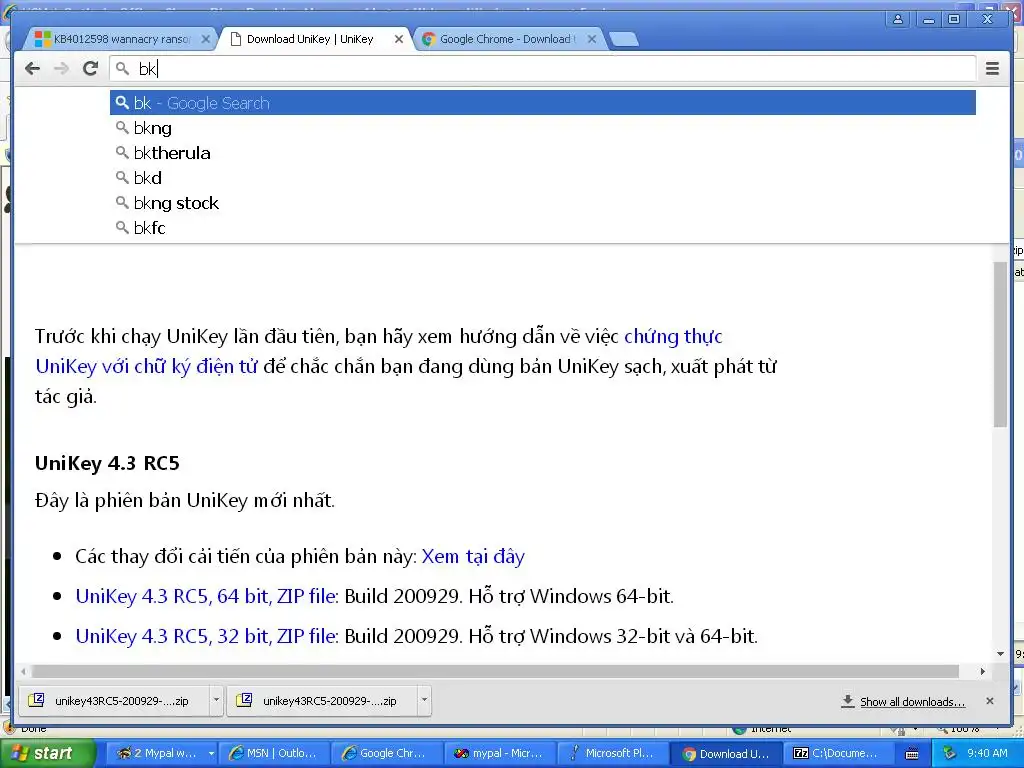Switch to 'C:\Docume...' 7-Zip taskbar window
Screen dimensions: 1024x768
839,754
